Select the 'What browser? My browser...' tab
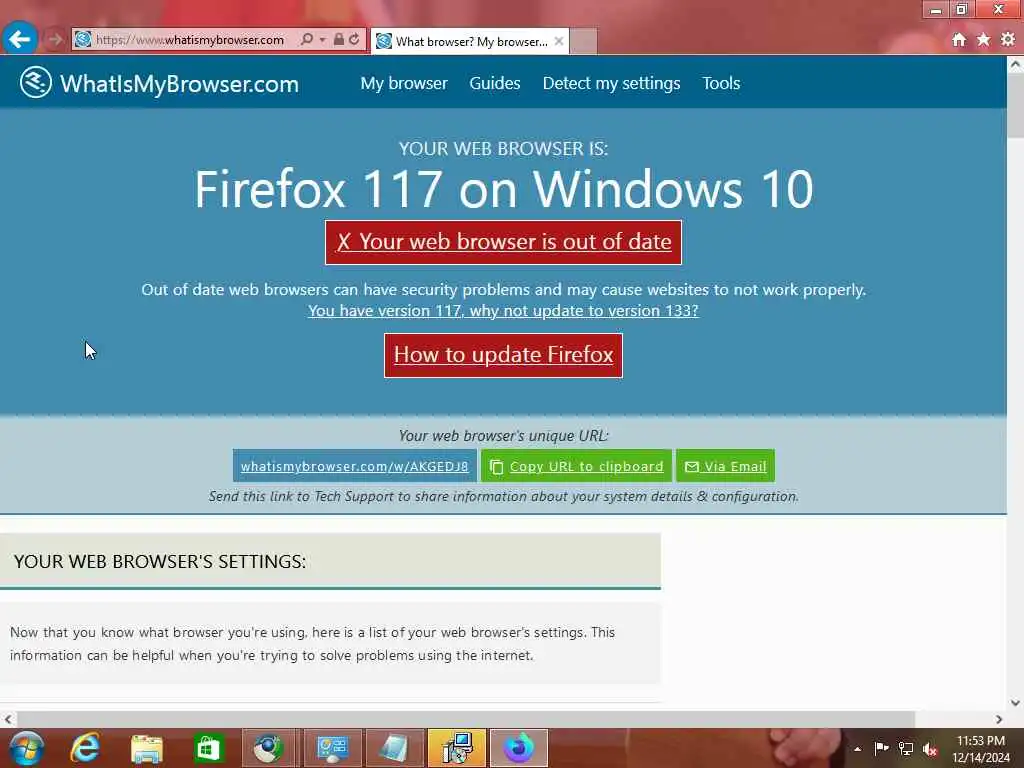This screenshot has width=1024, height=768. pyautogui.click(x=470, y=42)
